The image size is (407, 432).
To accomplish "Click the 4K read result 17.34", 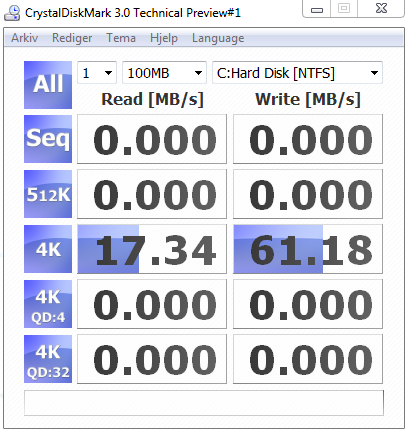I will [152, 249].
